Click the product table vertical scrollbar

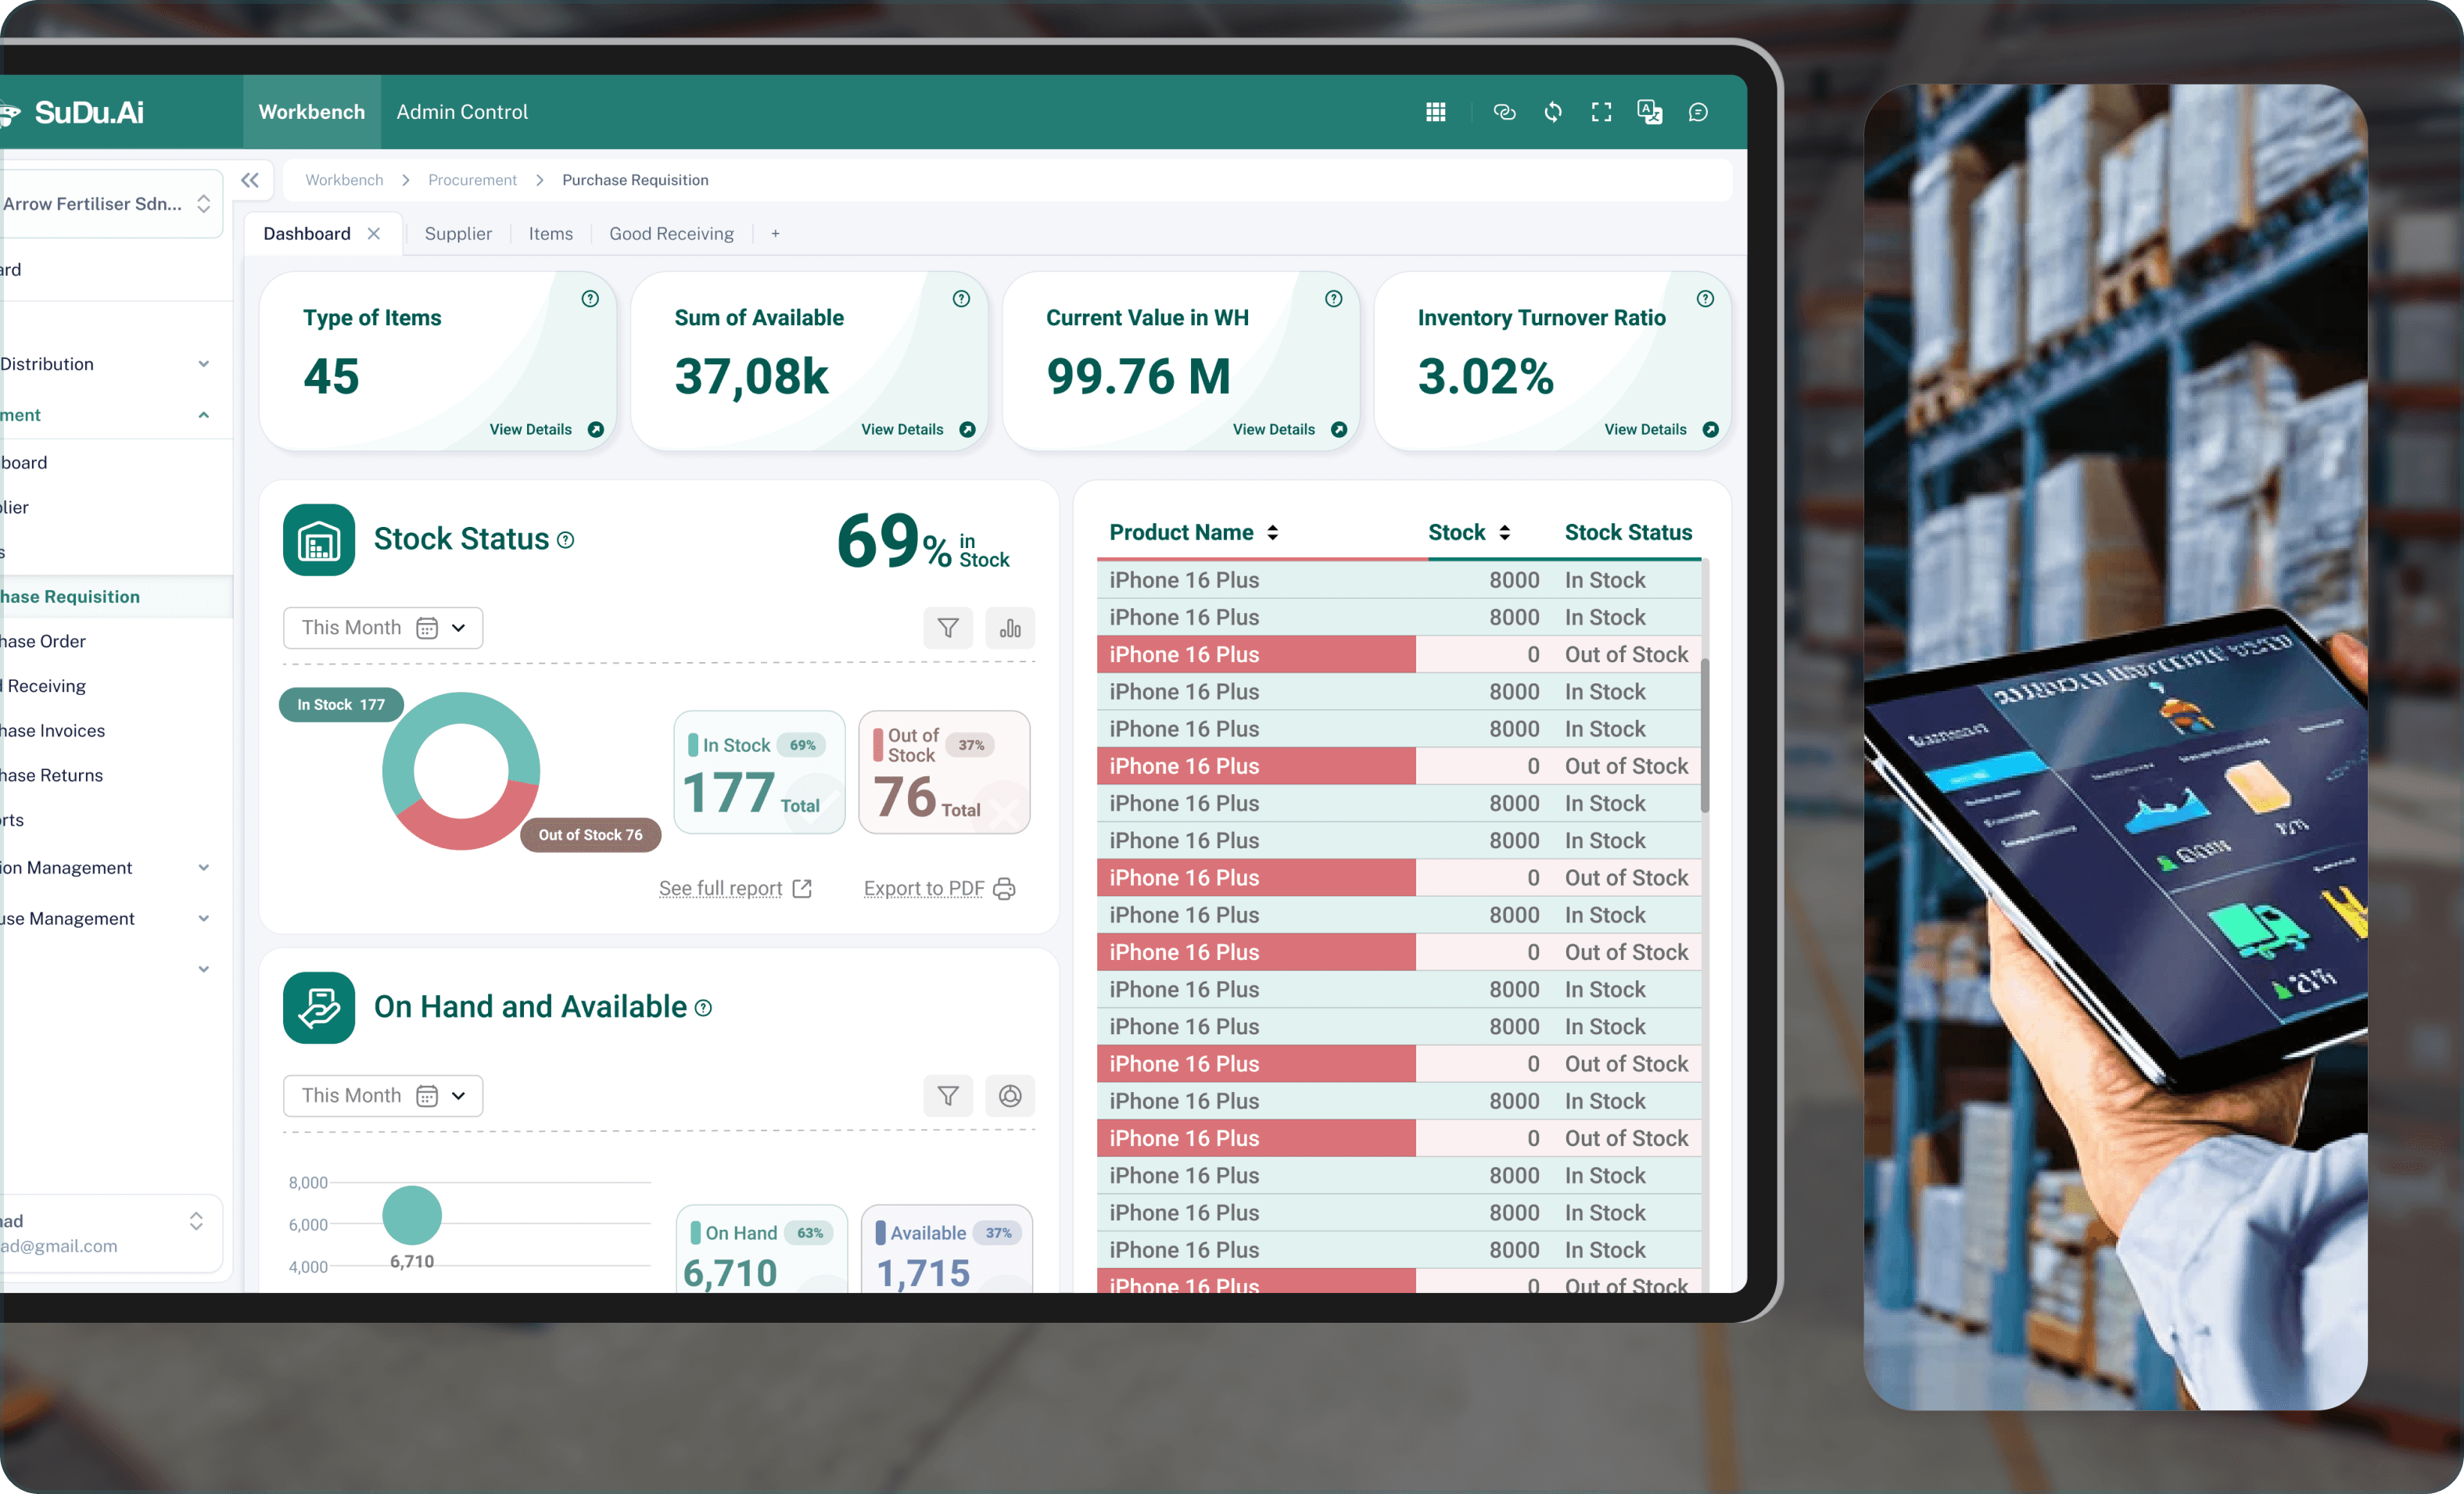tap(1704, 735)
